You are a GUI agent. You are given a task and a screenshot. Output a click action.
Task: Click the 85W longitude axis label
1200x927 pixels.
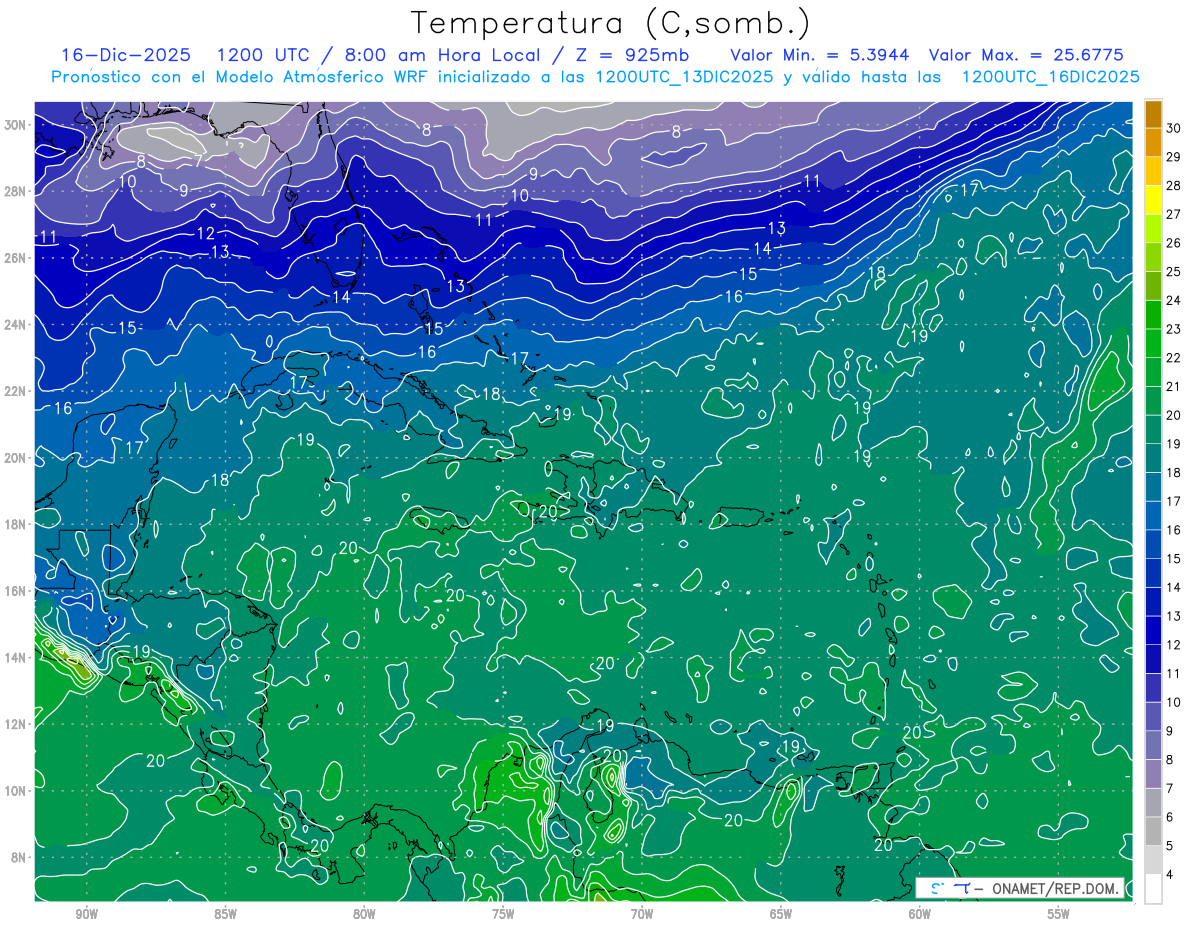225,914
